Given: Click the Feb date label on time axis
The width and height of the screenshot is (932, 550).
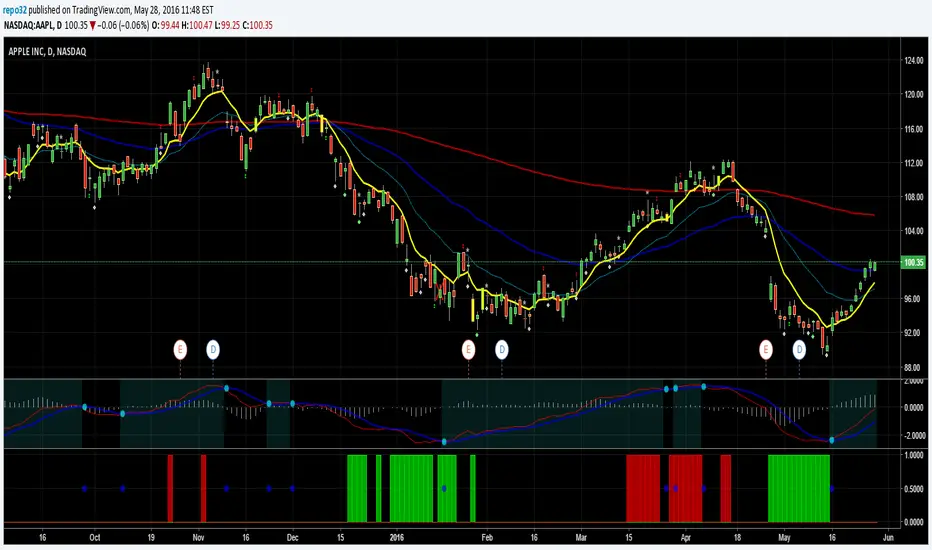Looking at the screenshot, I should (487, 538).
